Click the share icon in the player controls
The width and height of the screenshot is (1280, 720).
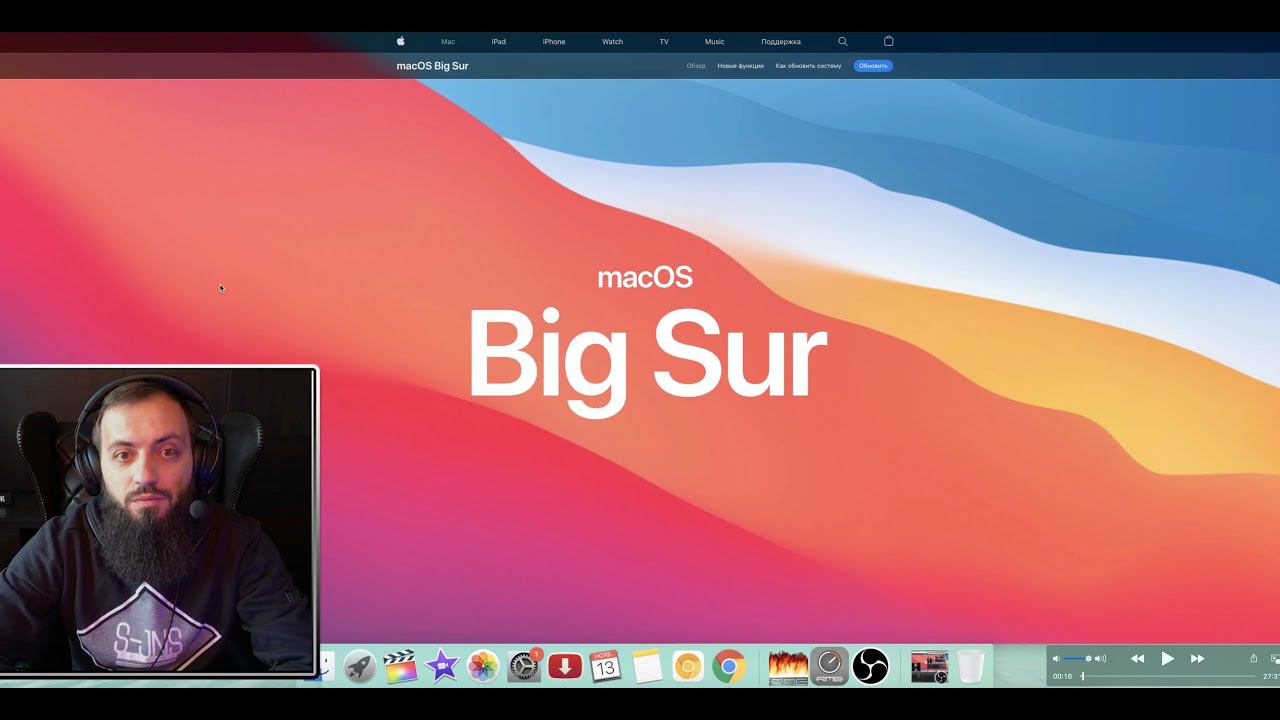click(x=1253, y=658)
